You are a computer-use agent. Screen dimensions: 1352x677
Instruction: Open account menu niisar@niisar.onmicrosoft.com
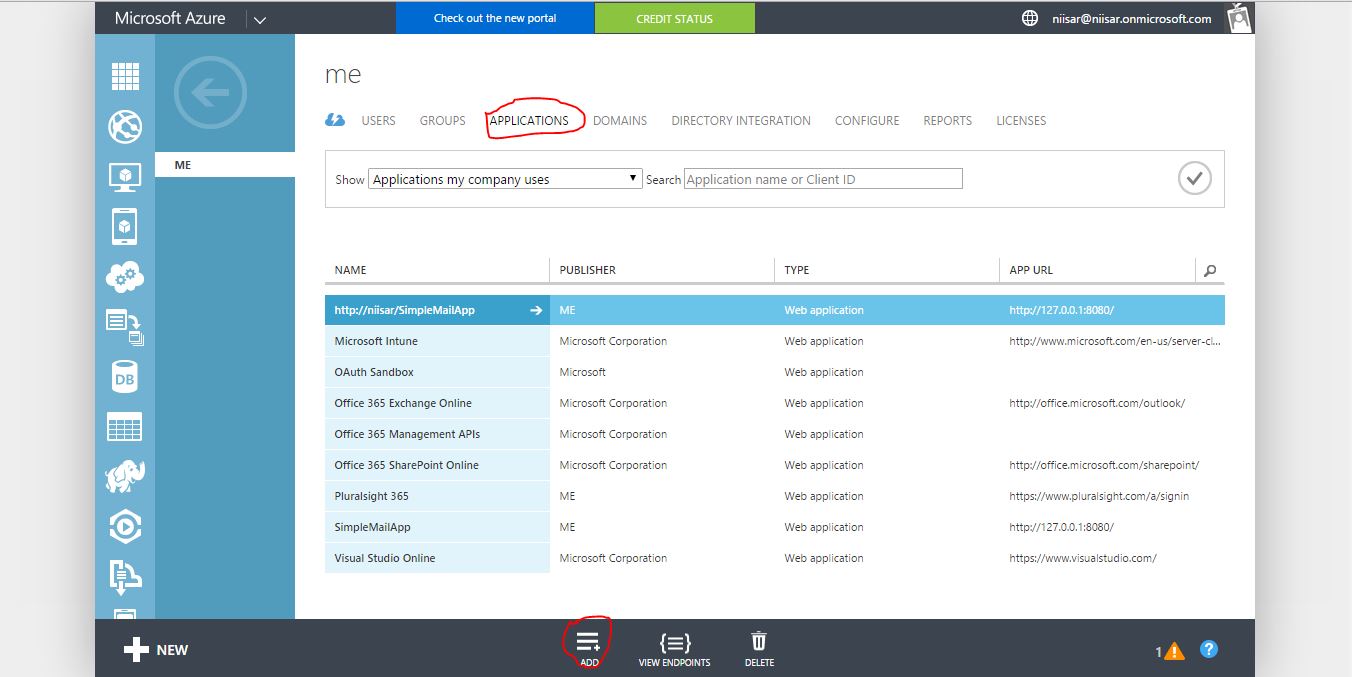click(1132, 18)
